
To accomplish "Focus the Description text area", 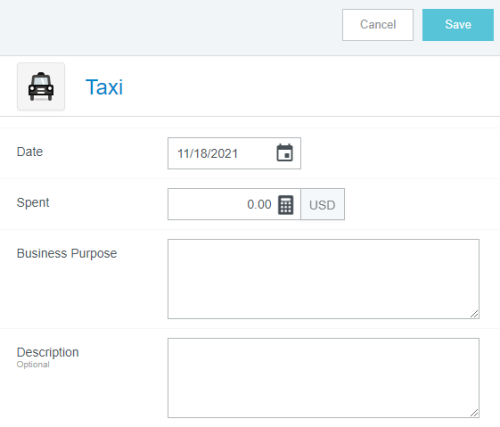I will 323,378.
